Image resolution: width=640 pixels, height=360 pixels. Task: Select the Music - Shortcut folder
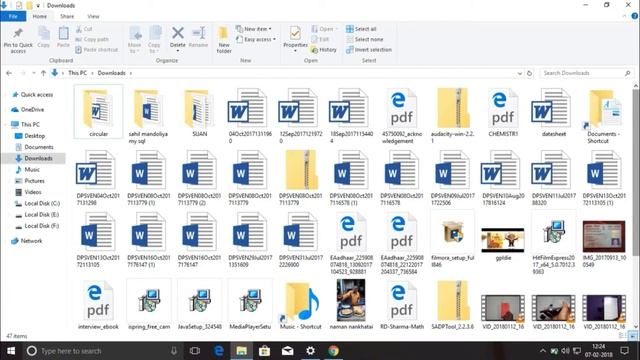click(300, 305)
